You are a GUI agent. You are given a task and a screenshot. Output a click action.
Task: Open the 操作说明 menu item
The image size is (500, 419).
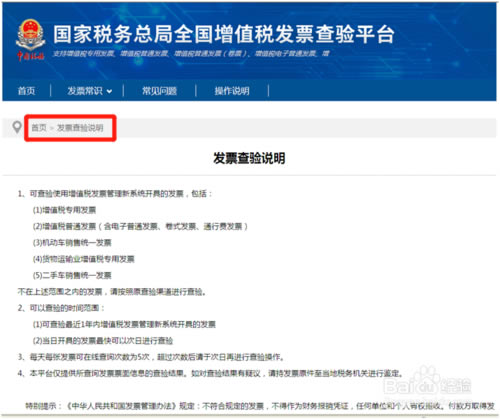pyautogui.click(x=232, y=91)
